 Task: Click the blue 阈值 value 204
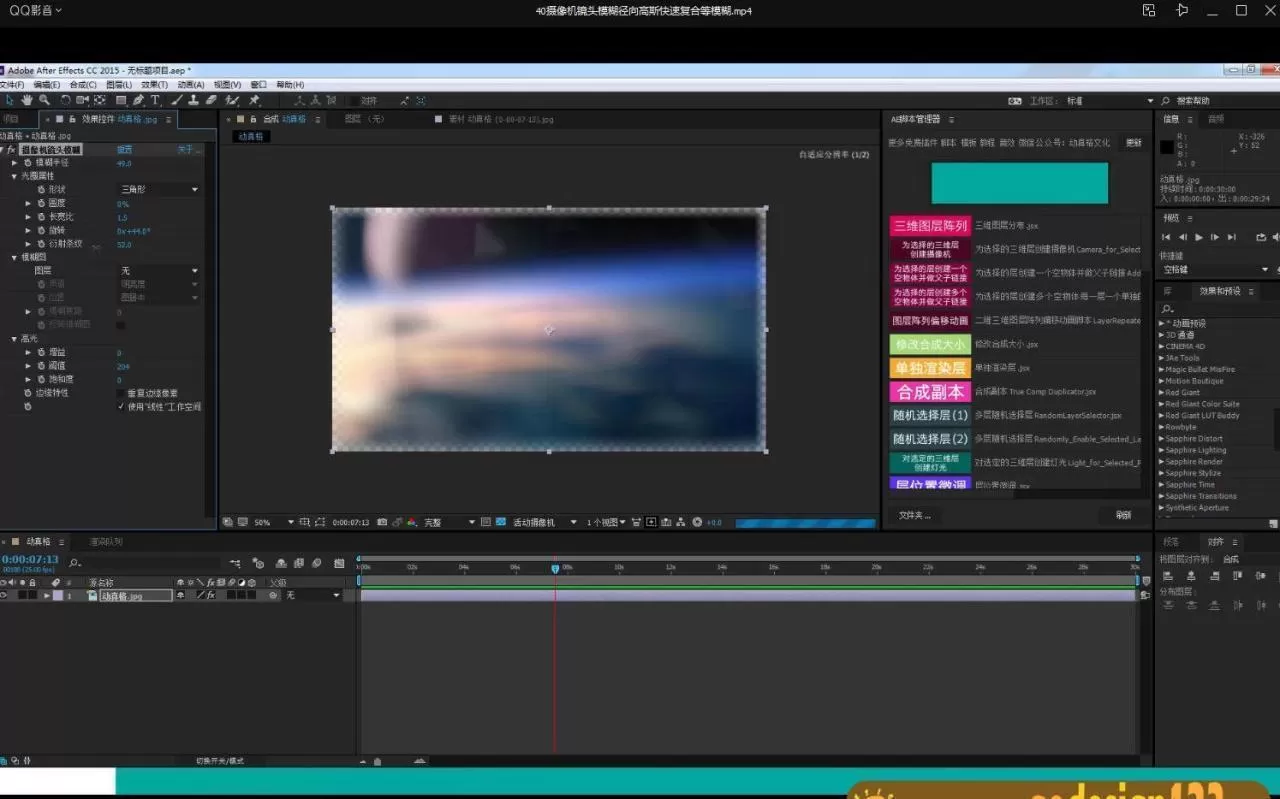(x=123, y=366)
